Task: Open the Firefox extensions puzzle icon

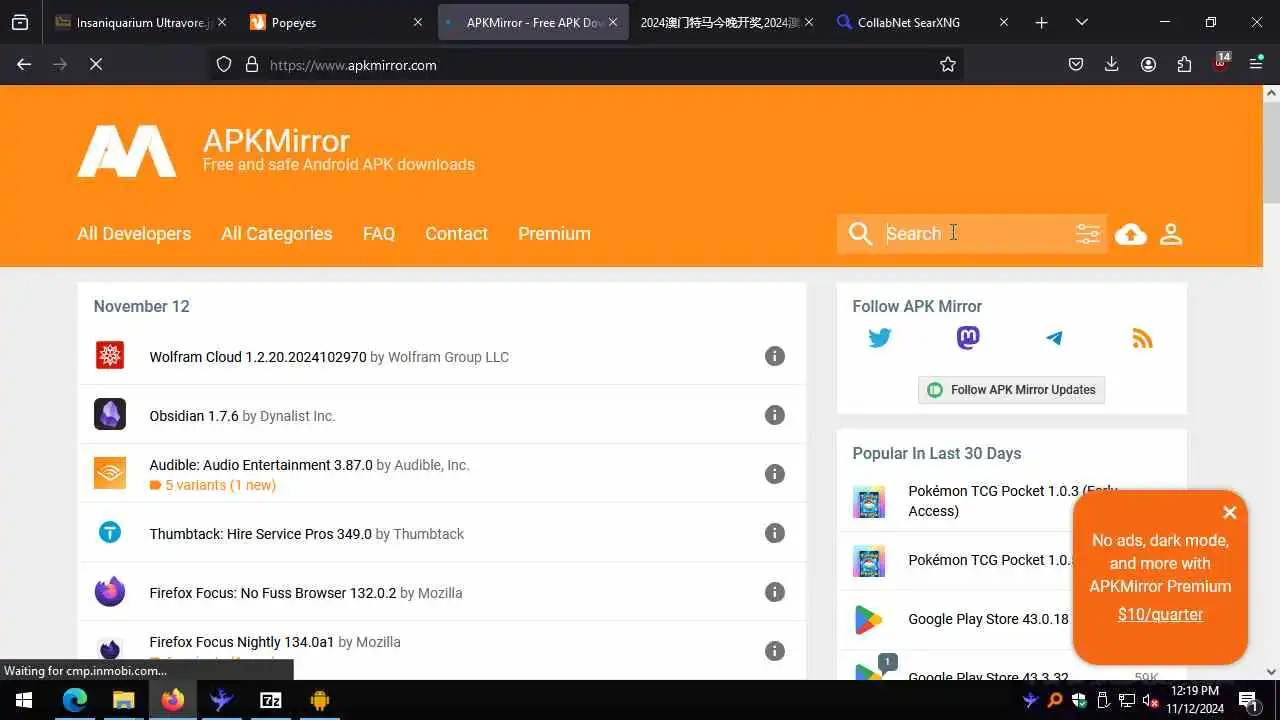Action: coord(1184,64)
